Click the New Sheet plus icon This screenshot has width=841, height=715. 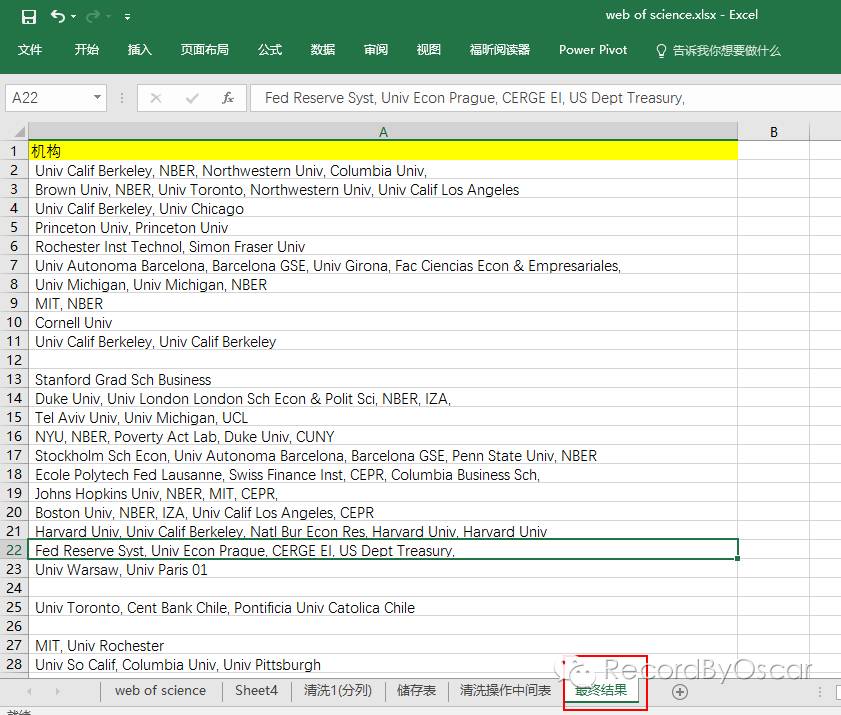[680, 692]
